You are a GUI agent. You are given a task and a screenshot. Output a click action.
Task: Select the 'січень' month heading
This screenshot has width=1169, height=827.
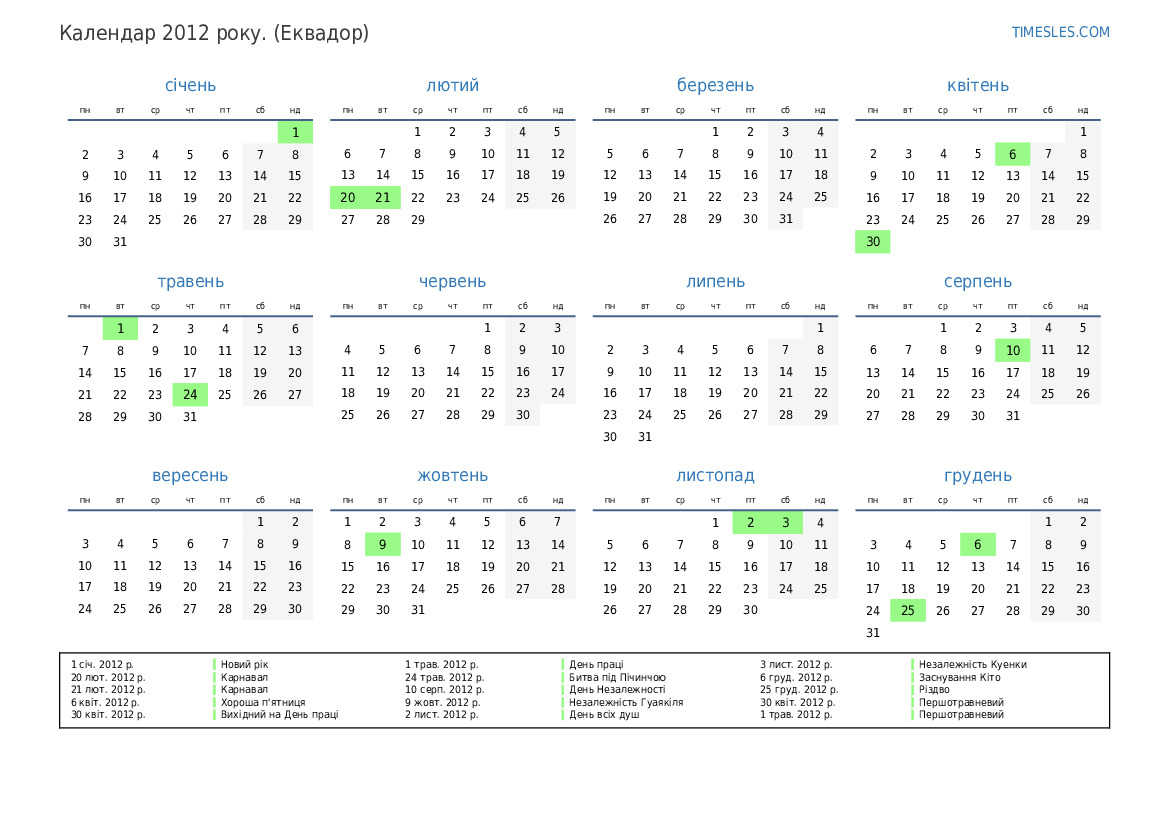[190, 86]
